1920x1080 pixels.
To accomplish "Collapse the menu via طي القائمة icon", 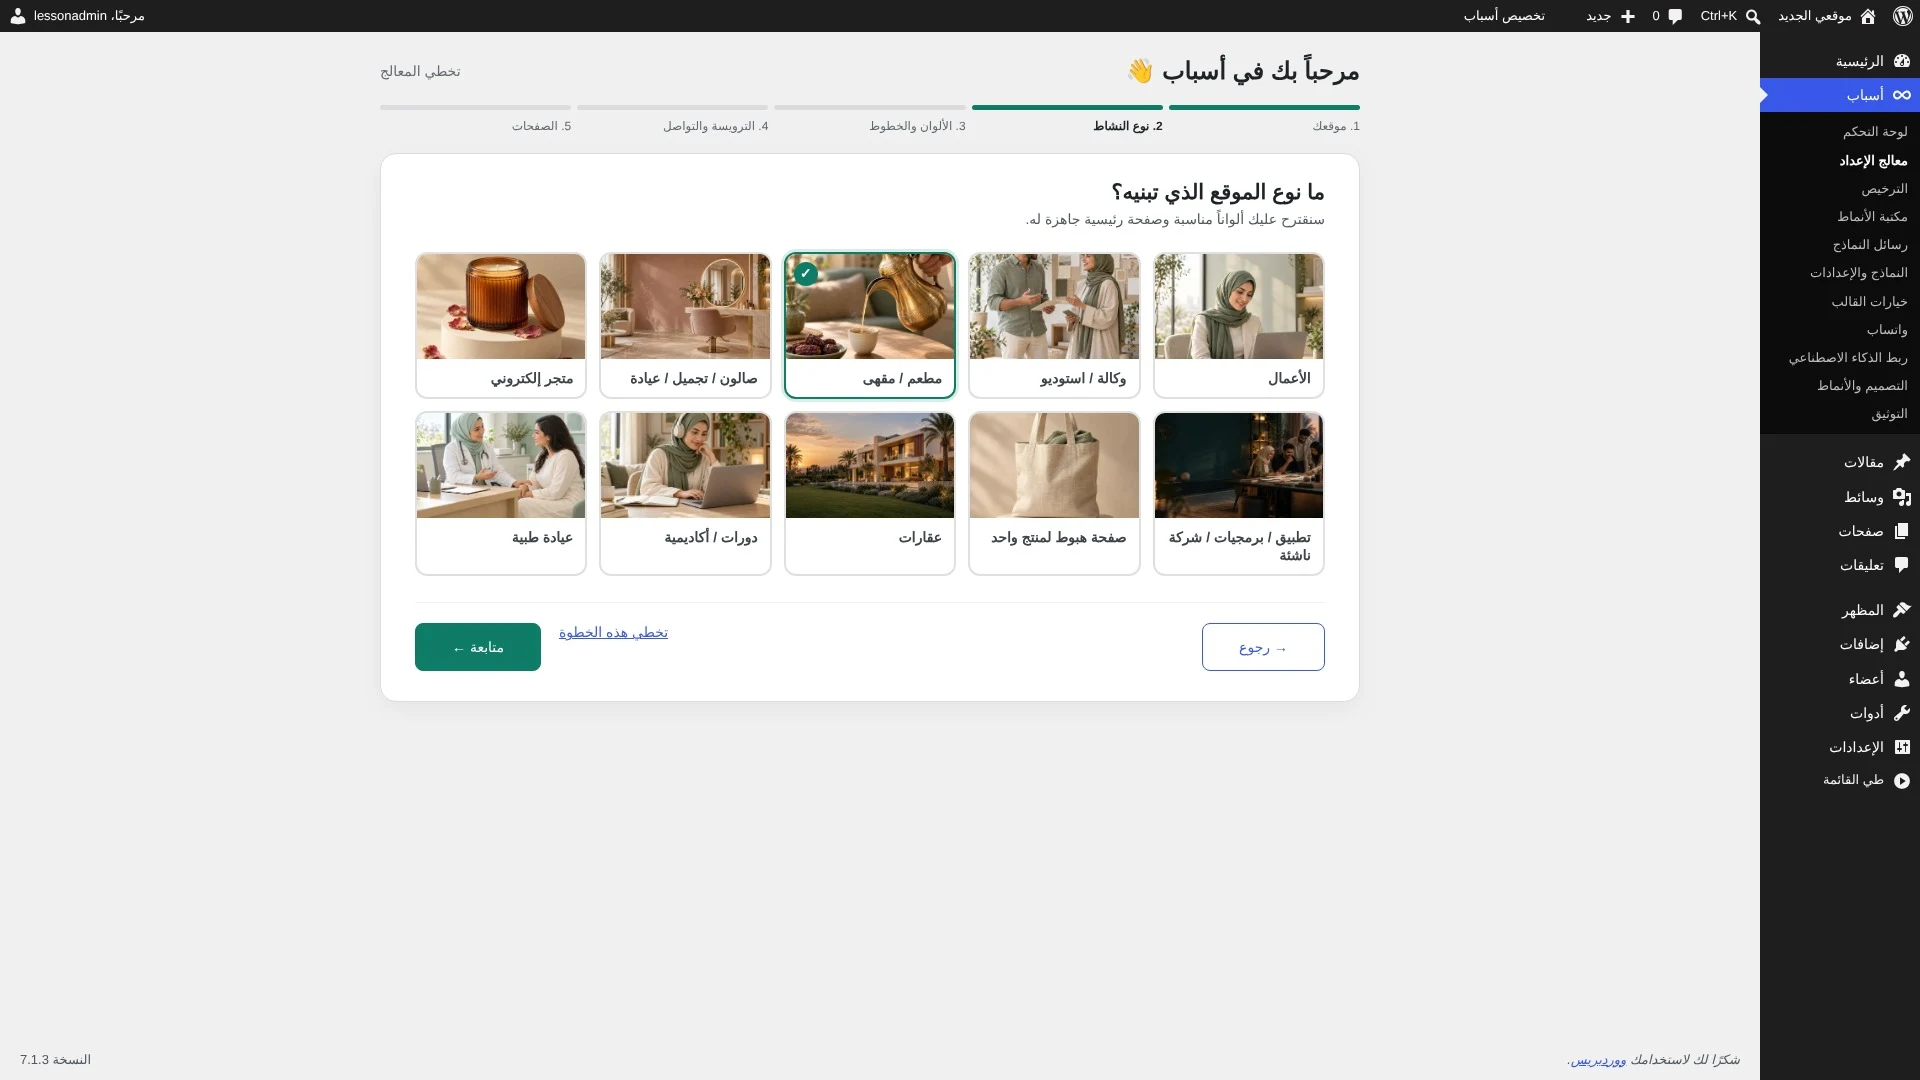I will [1902, 780].
